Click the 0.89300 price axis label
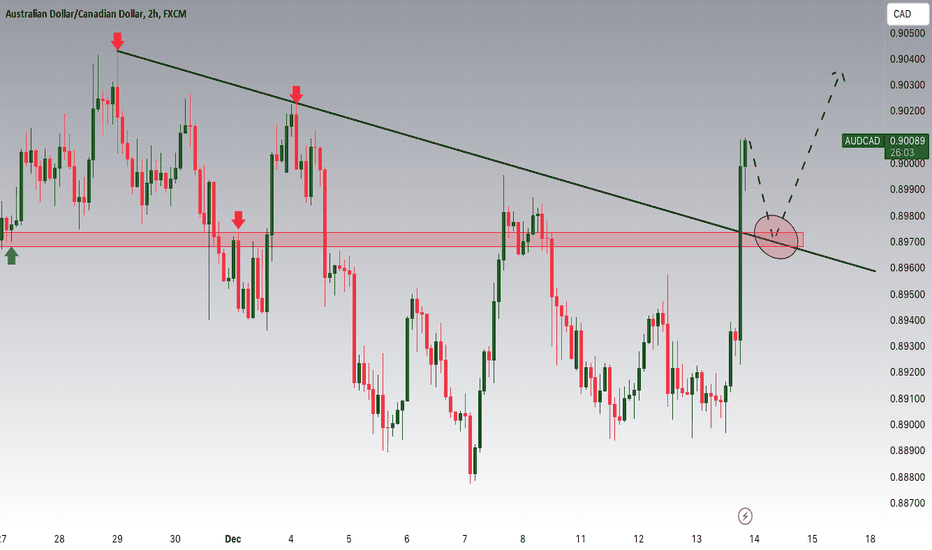932x550 pixels. (907, 346)
